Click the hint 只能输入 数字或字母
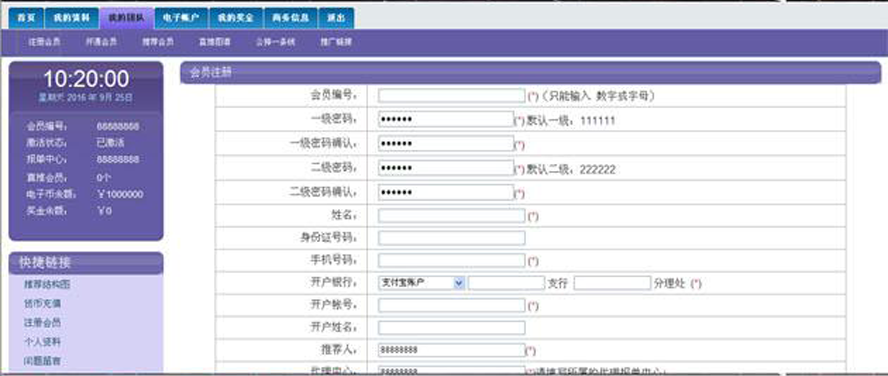Image resolution: width=888 pixels, height=376 pixels. coord(597,96)
